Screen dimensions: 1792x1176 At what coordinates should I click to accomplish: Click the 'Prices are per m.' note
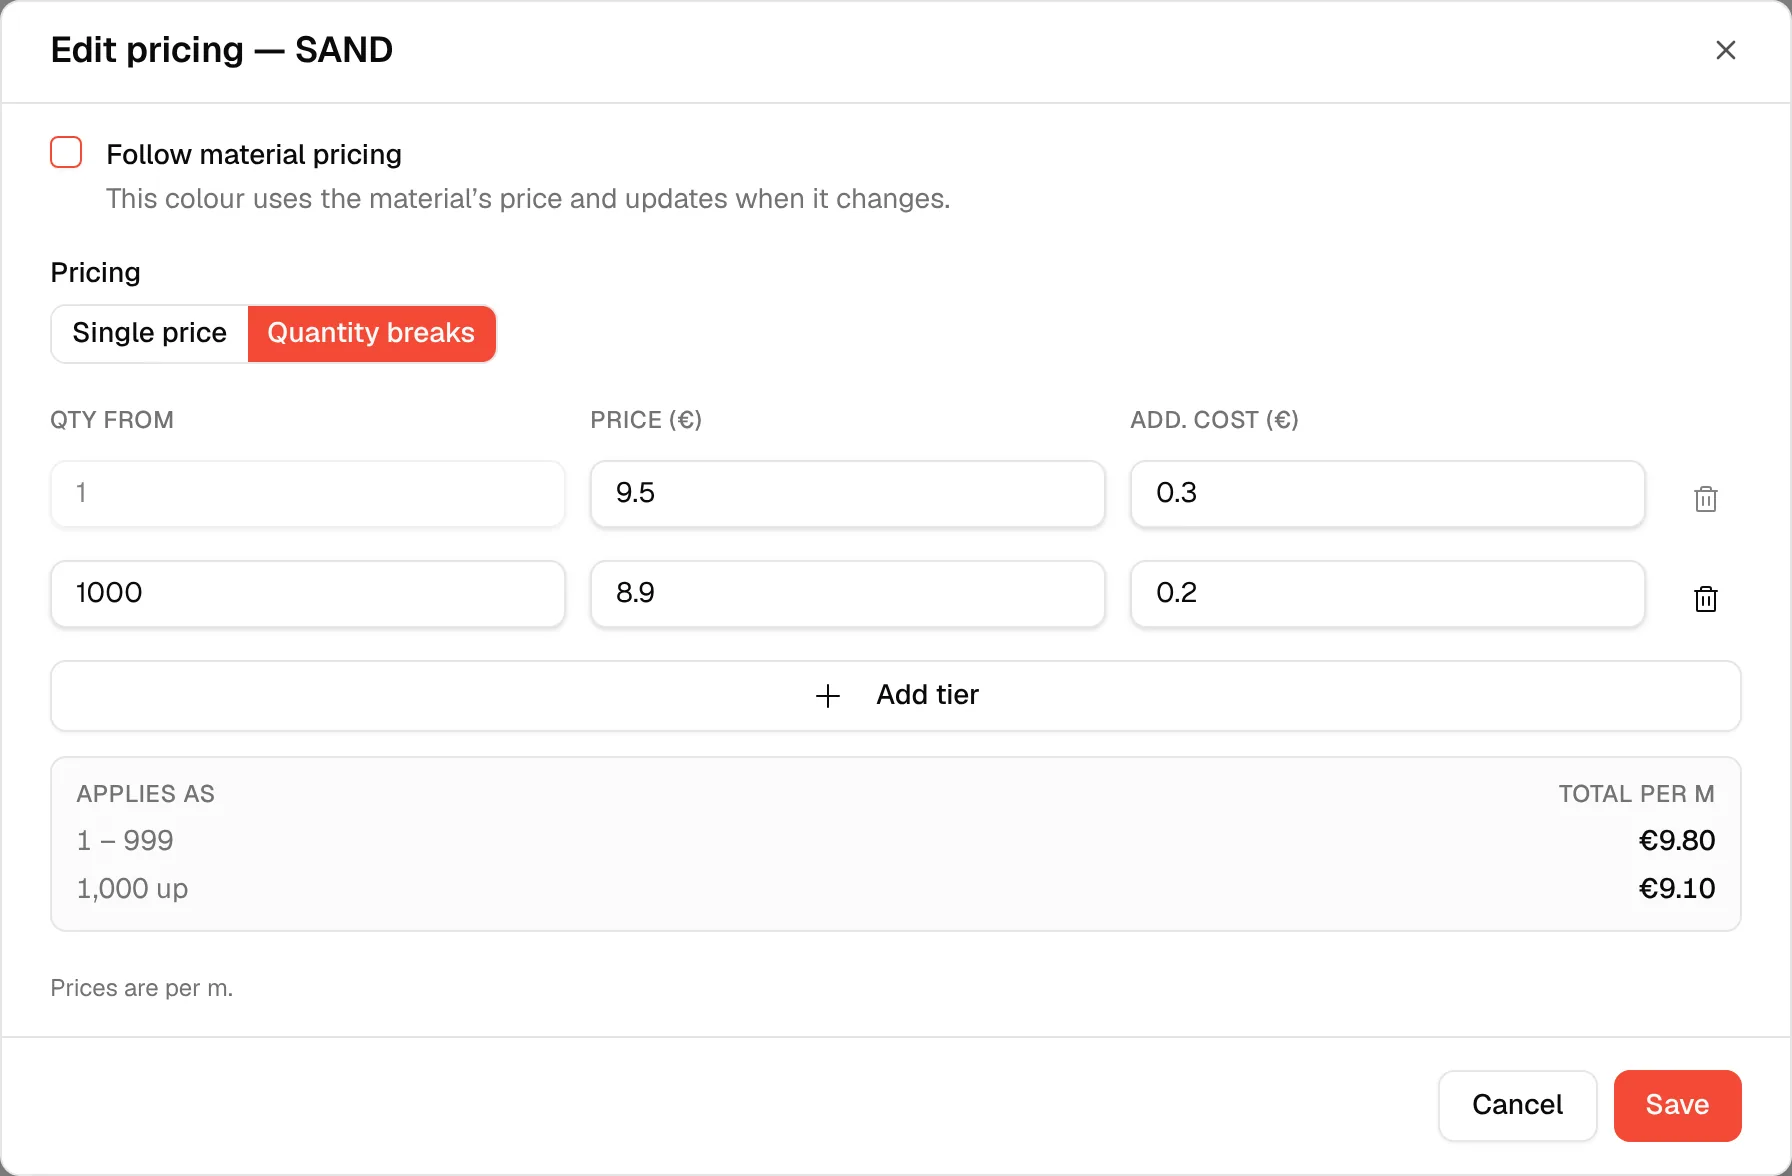(142, 988)
